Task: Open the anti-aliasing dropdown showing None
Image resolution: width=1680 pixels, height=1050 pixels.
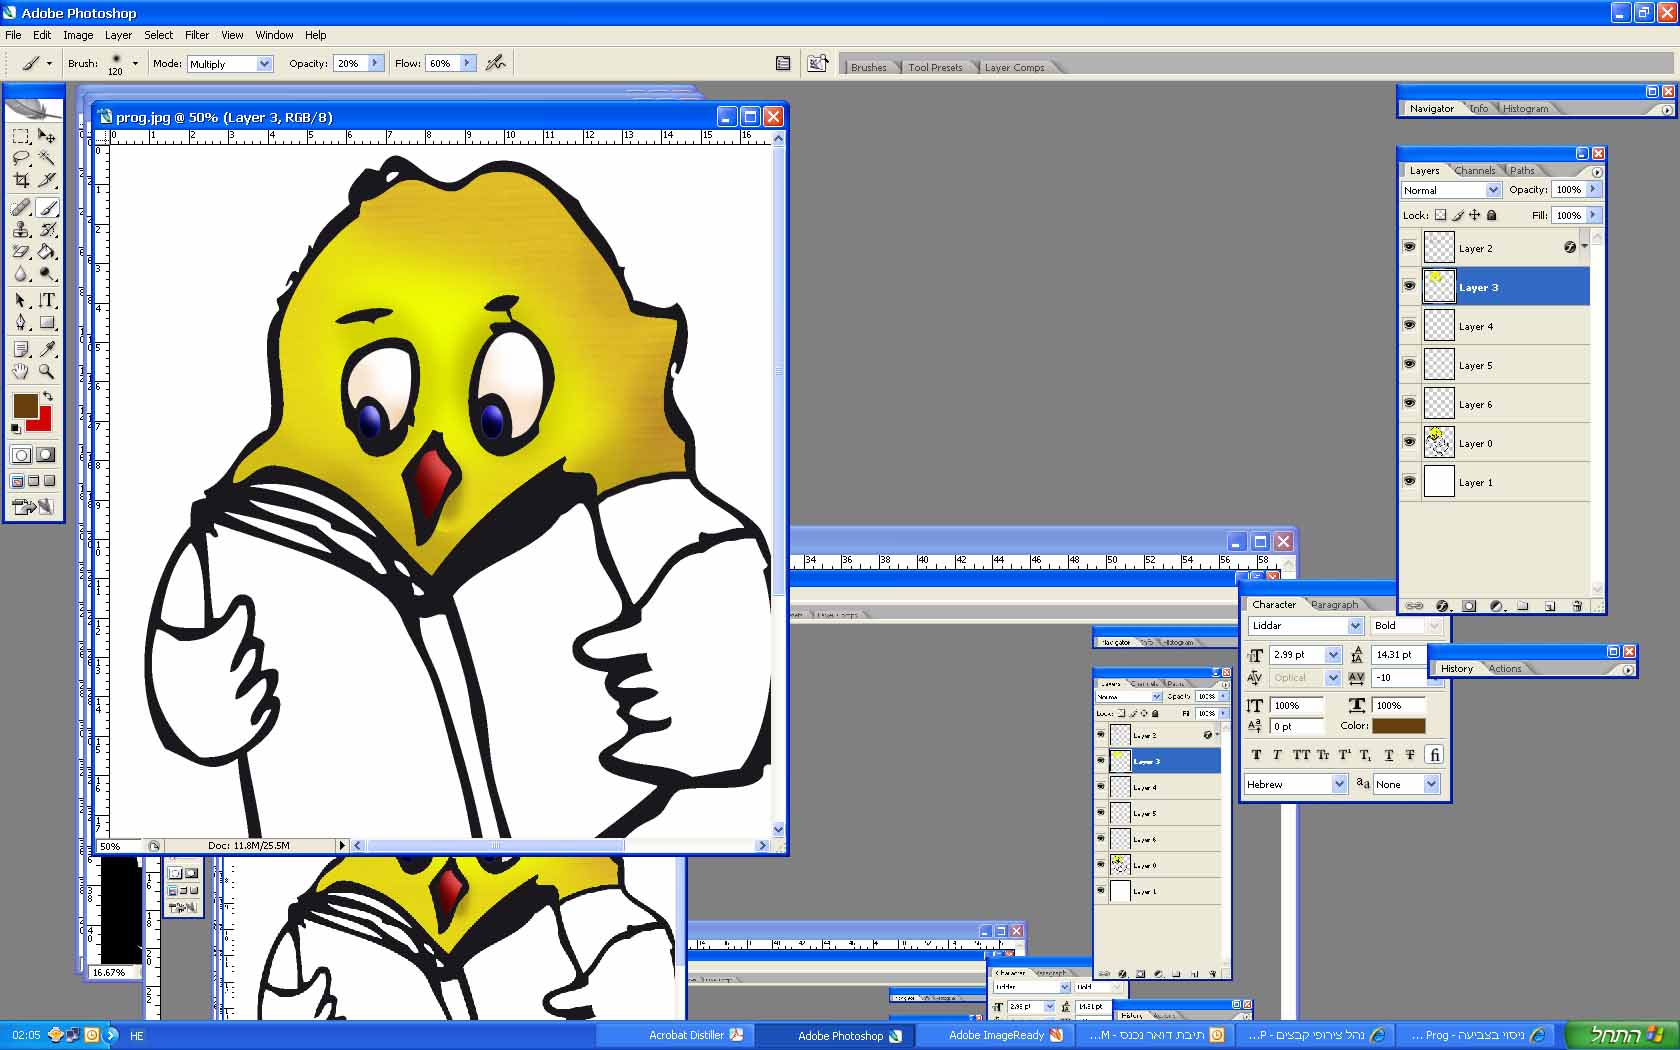Action: (x=1406, y=784)
